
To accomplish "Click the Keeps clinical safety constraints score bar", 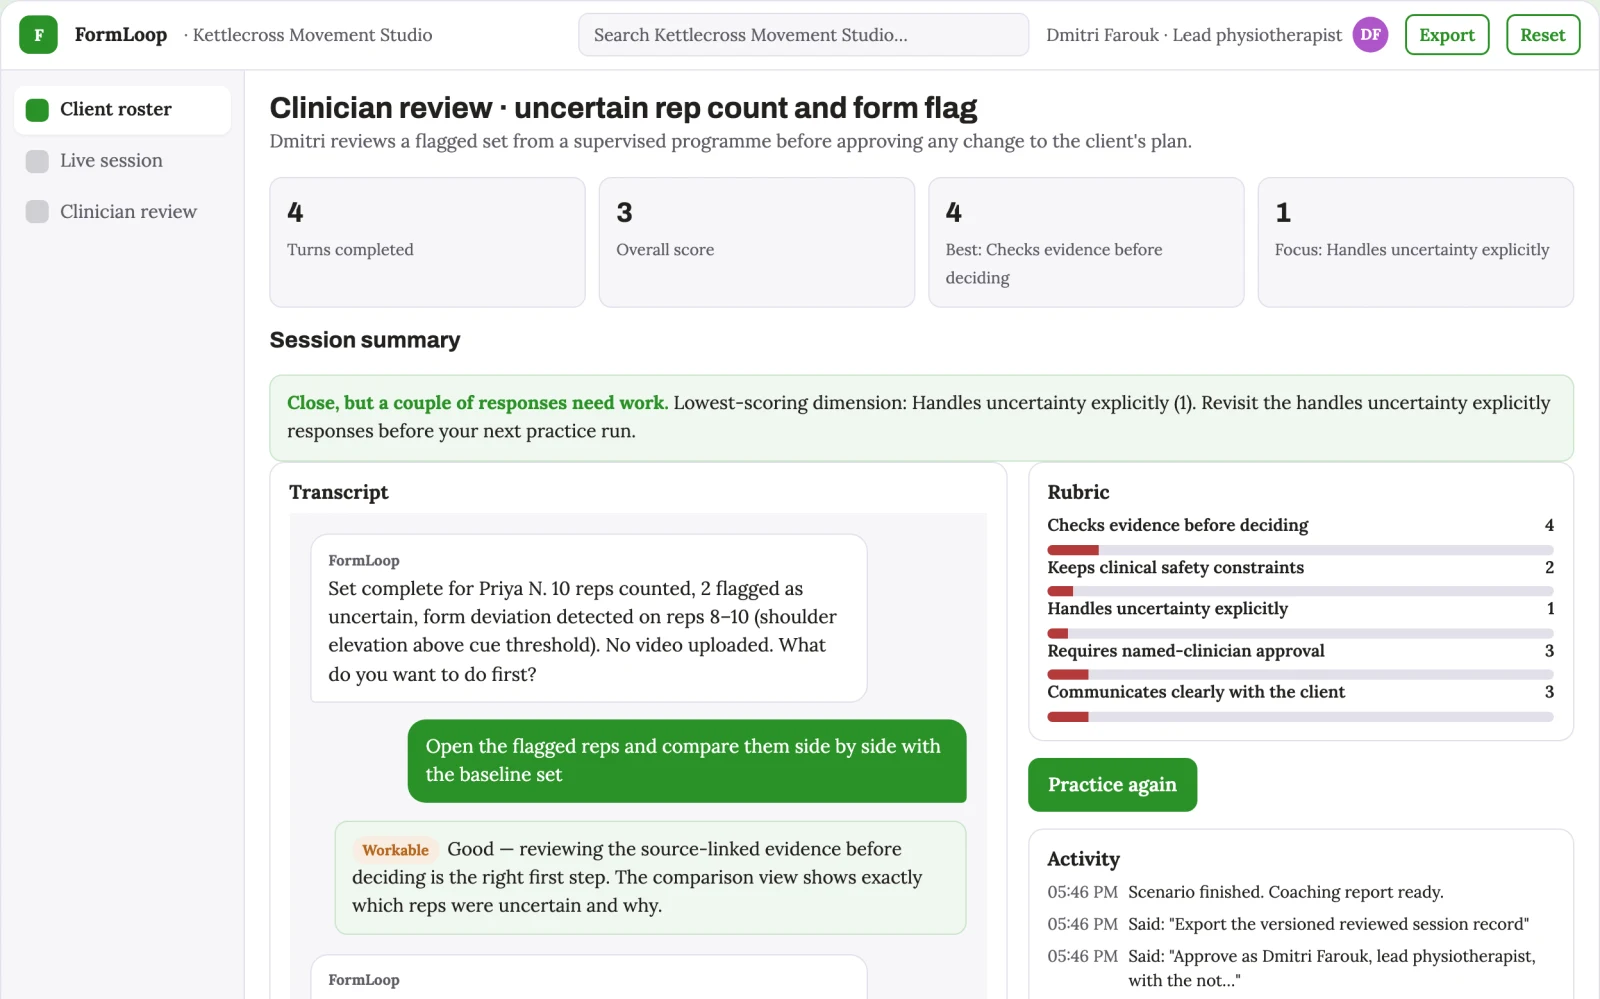I will point(1300,591).
